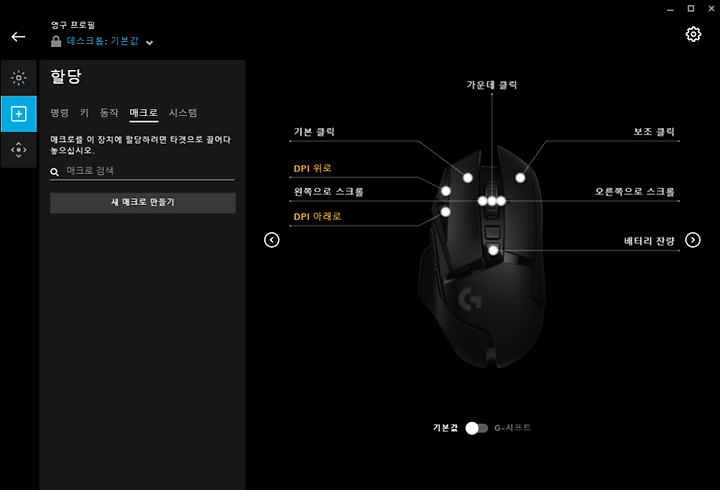Click the G-시프트 label

pos(512,428)
